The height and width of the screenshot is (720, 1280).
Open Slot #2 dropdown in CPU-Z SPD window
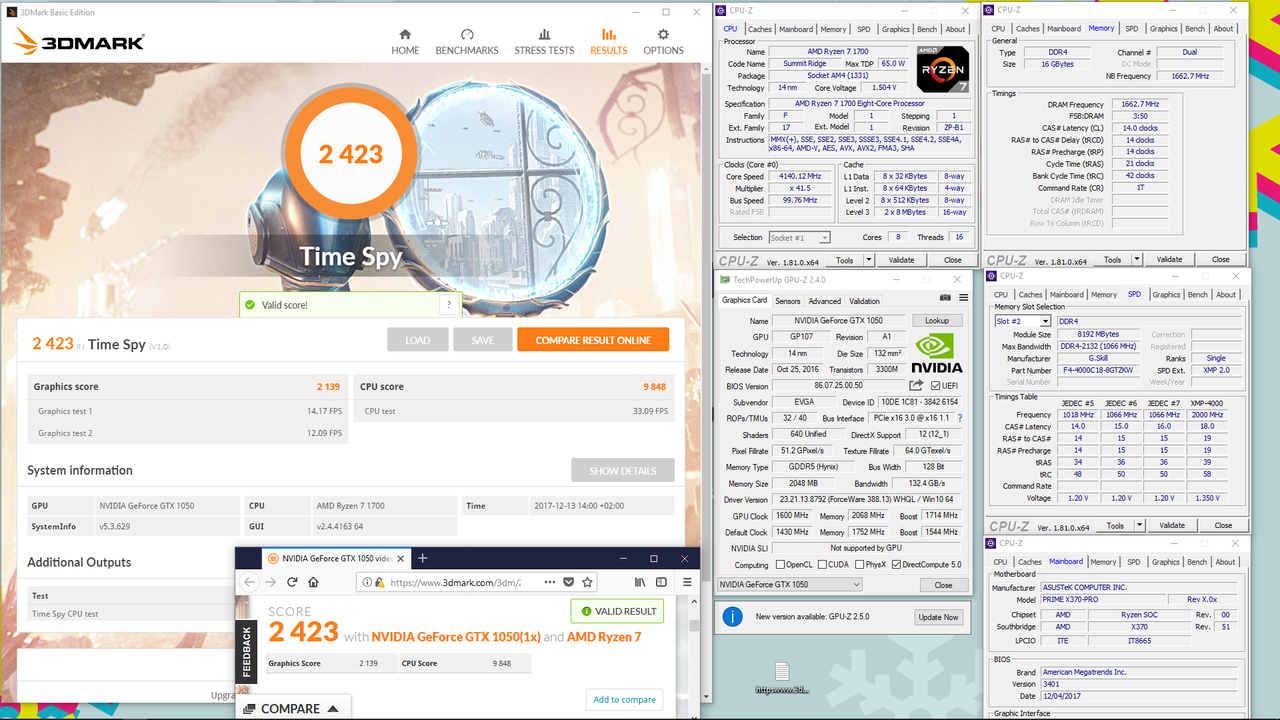coord(1022,322)
